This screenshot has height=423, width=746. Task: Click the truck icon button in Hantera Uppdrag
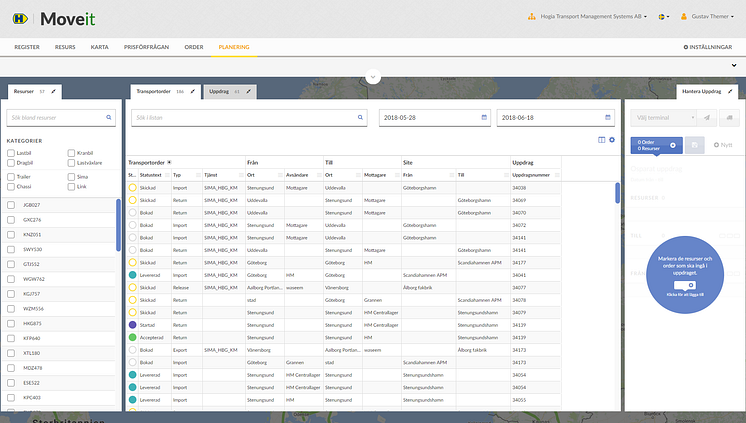coord(729,118)
